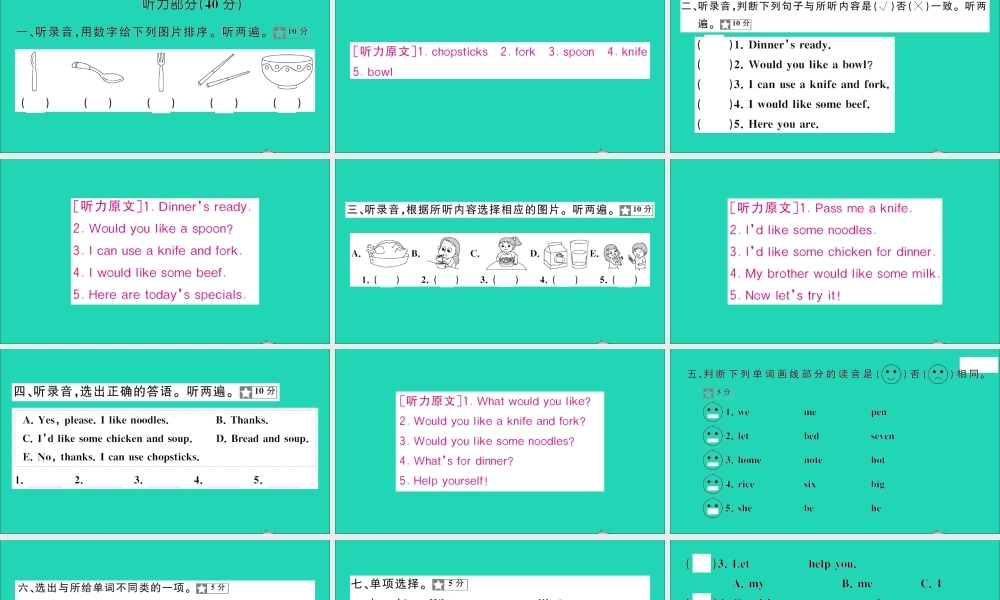1000x600 pixels.
Task: Click the face icon next to '3. home'
Action: [712, 460]
